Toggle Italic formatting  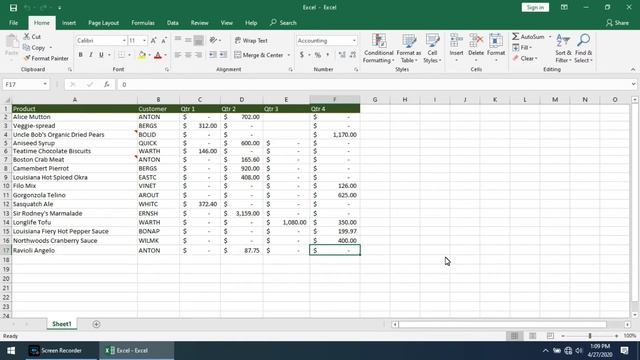pyautogui.click(x=91, y=55)
